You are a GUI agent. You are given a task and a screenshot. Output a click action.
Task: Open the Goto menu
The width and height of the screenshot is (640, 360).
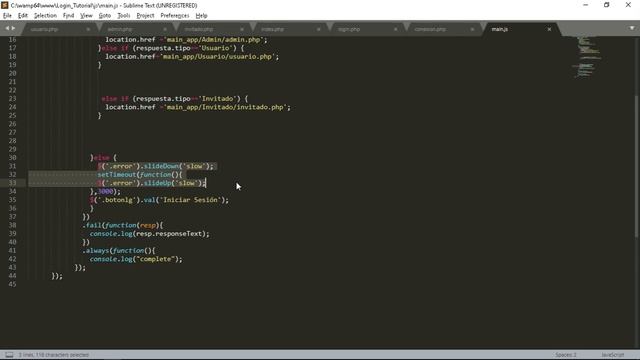pos(105,16)
